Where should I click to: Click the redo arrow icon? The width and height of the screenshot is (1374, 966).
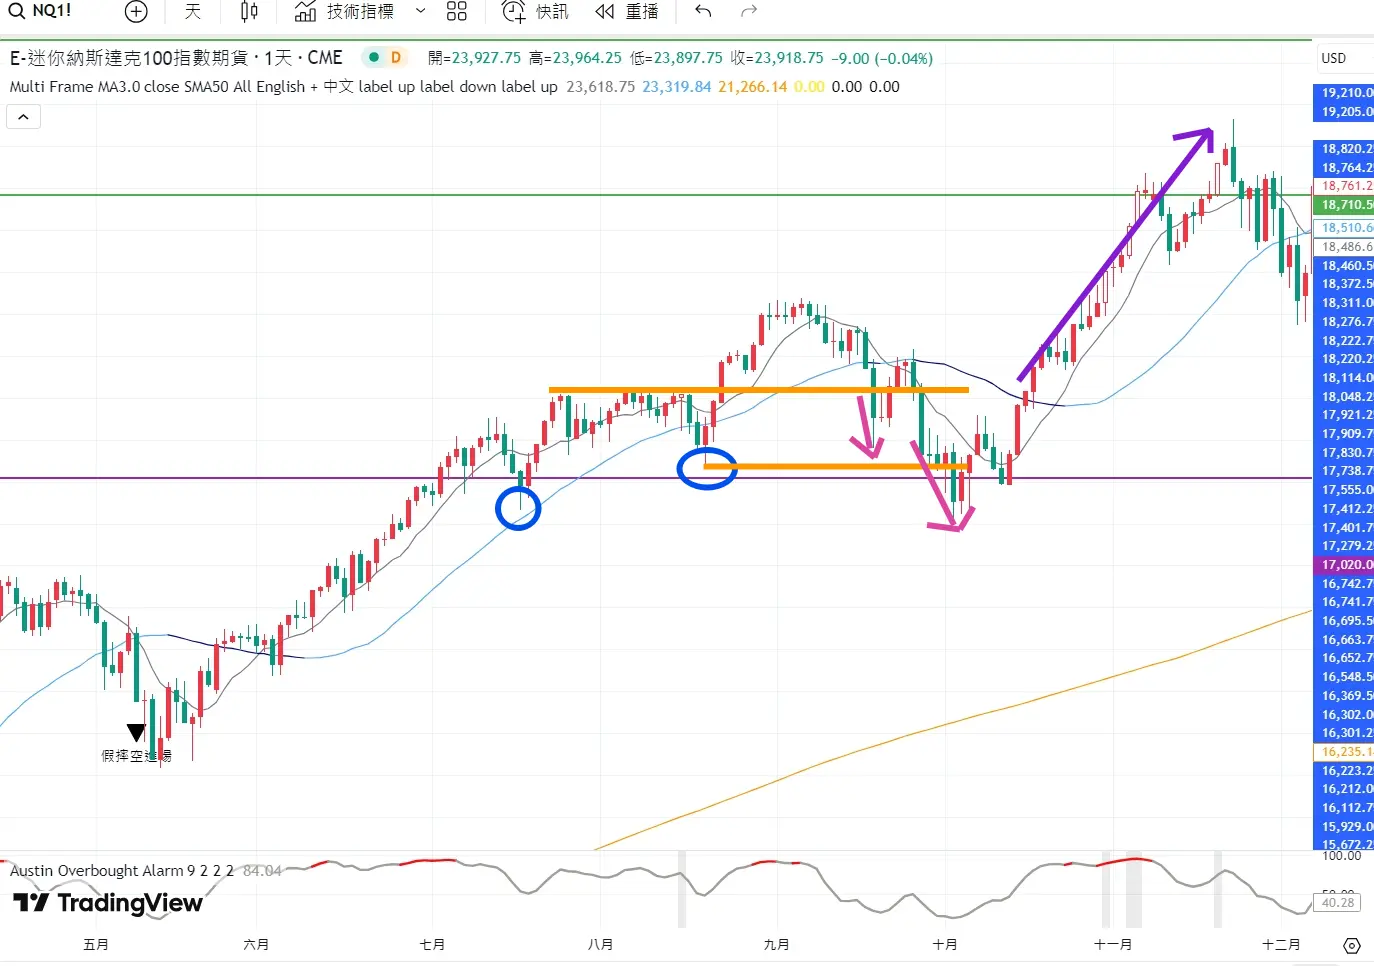(x=749, y=12)
